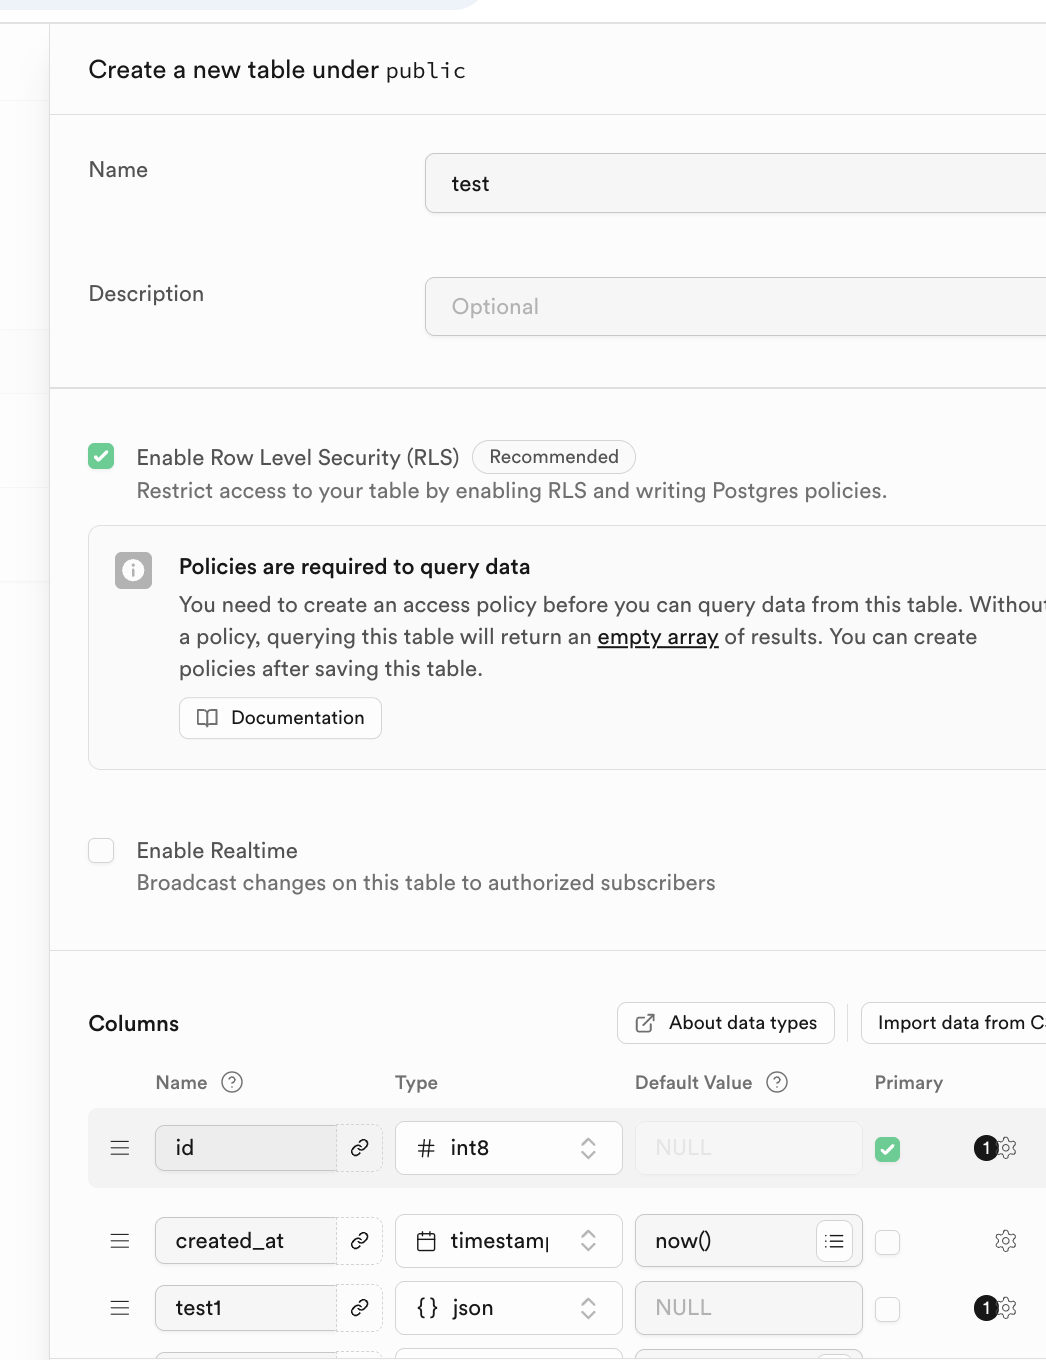This screenshot has height=1360, width=1046.
Task: Open the About data types link
Action: [x=726, y=1023]
